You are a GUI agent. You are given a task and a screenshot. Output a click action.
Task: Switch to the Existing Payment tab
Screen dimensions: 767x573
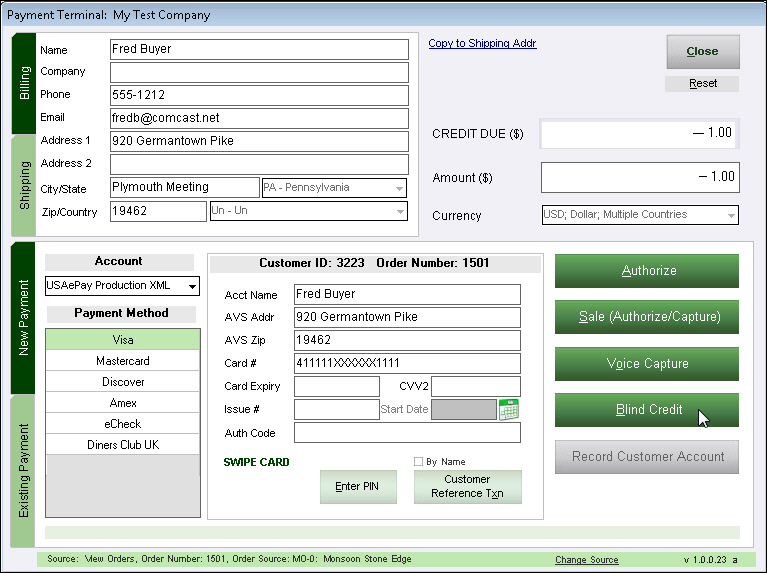coord(24,470)
